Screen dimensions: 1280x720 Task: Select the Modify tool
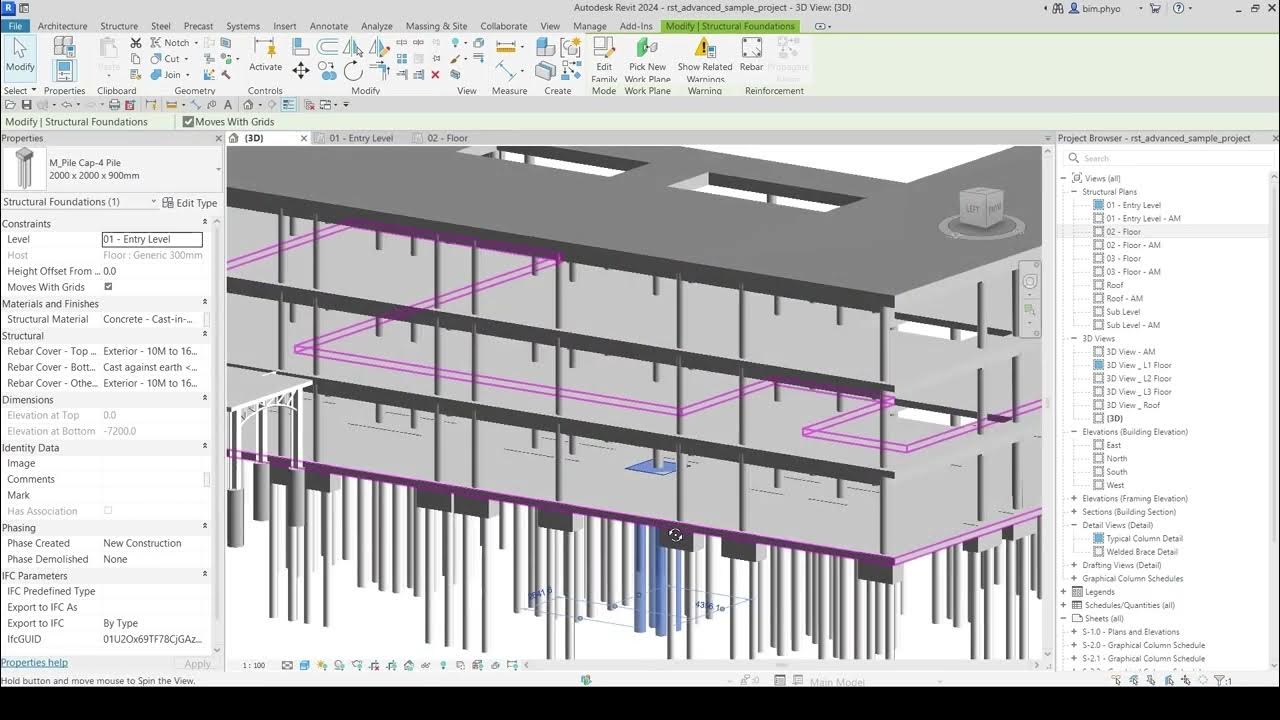(x=20, y=57)
